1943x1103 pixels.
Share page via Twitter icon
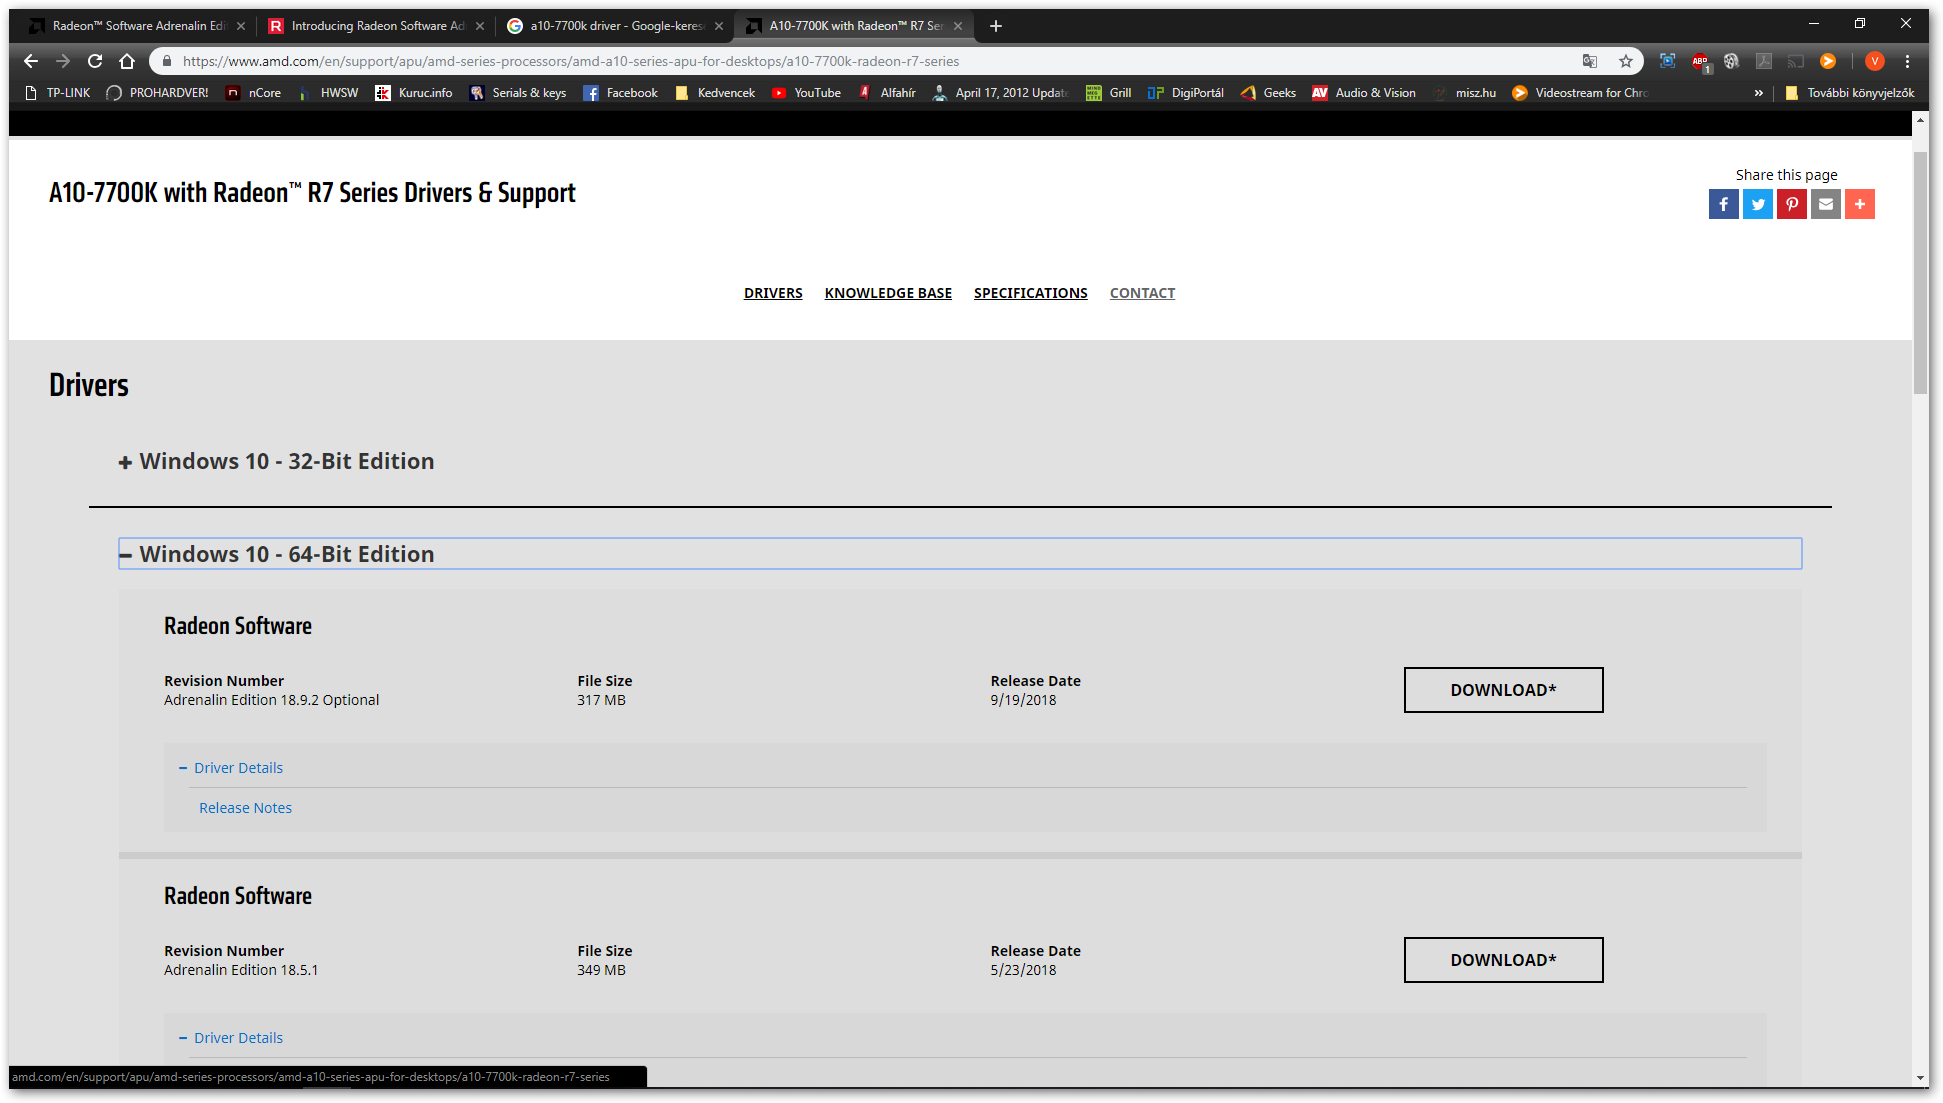tap(1757, 204)
